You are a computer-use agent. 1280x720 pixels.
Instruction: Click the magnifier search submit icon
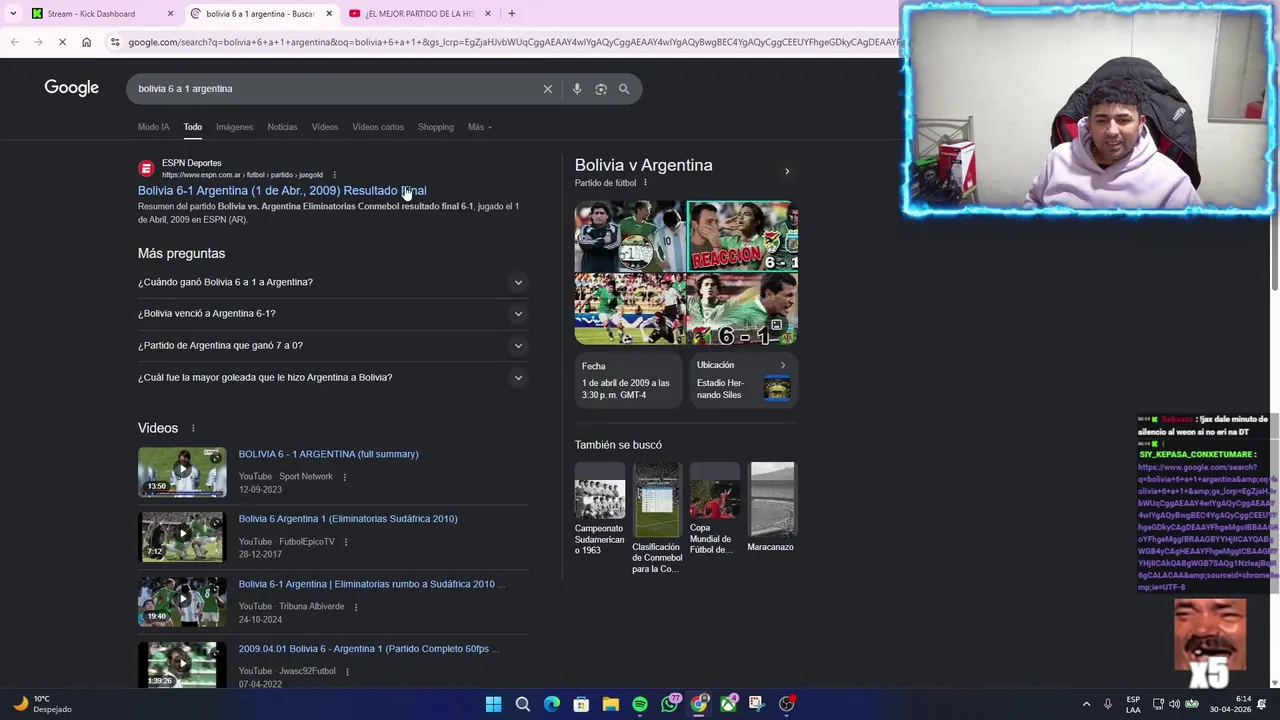point(624,89)
